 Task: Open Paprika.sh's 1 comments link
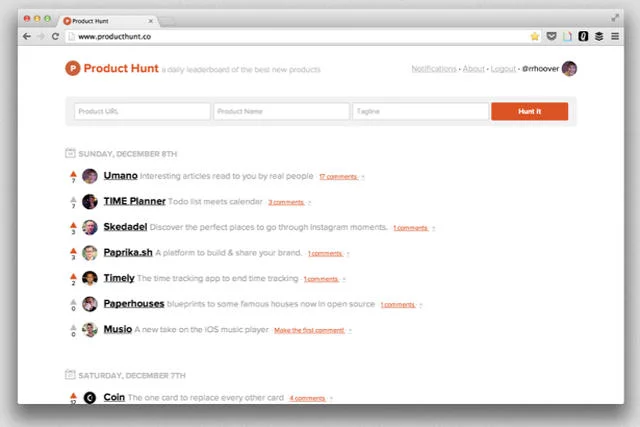click(325, 254)
